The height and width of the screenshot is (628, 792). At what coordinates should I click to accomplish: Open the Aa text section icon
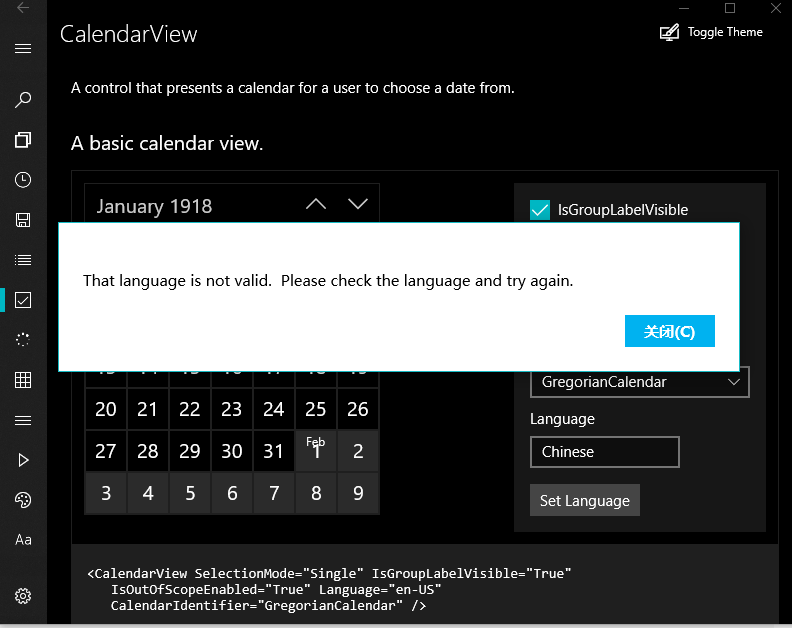(23, 540)
